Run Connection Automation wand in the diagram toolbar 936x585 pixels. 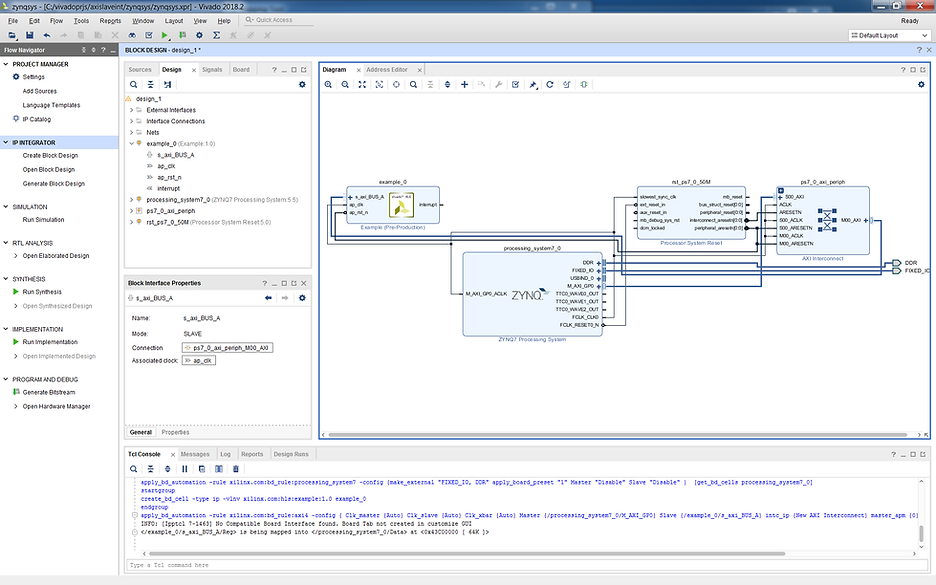(x=531, y=85)
